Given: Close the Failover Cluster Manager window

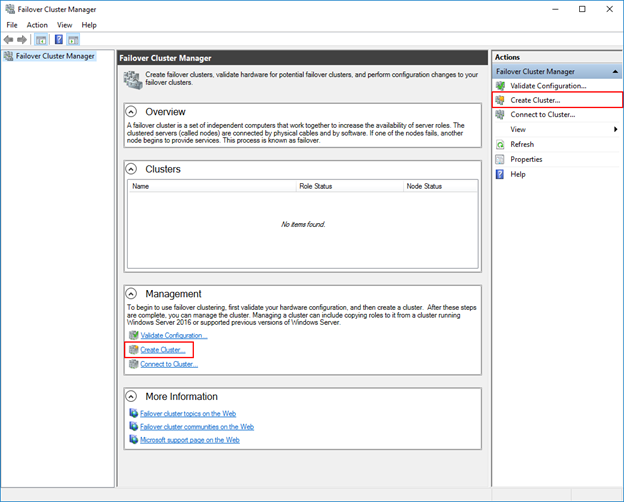Looking at the screenshot, I should click(x=609, y=9).
